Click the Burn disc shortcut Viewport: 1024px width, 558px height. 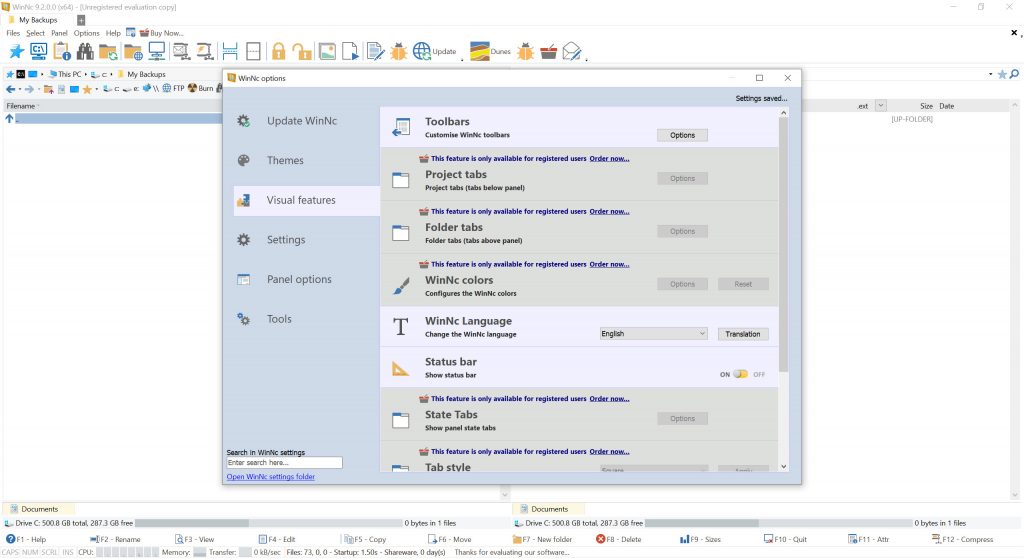pyautogui.click(x=200, y=88)
